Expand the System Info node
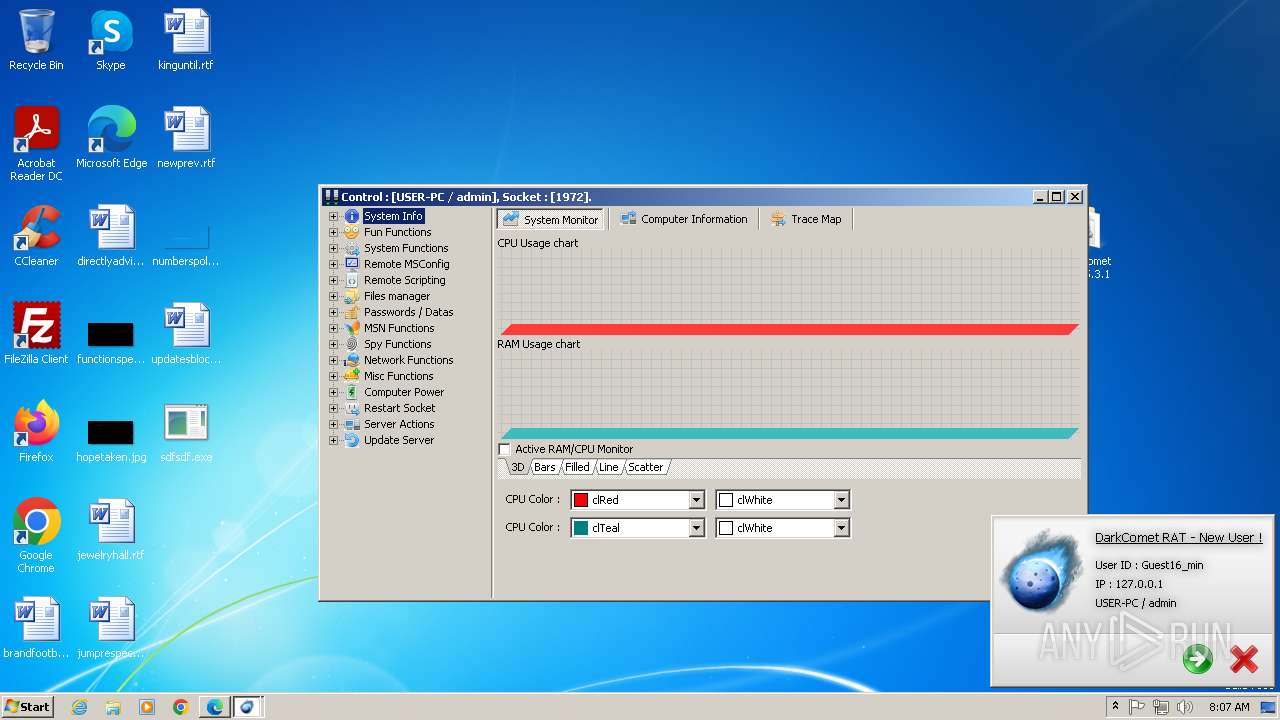 click(x=334, y=216)
